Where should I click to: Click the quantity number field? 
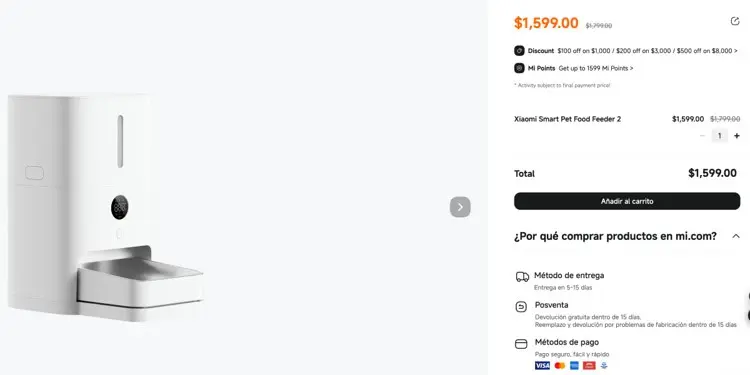pyautogui.click(x=719, y=136)
